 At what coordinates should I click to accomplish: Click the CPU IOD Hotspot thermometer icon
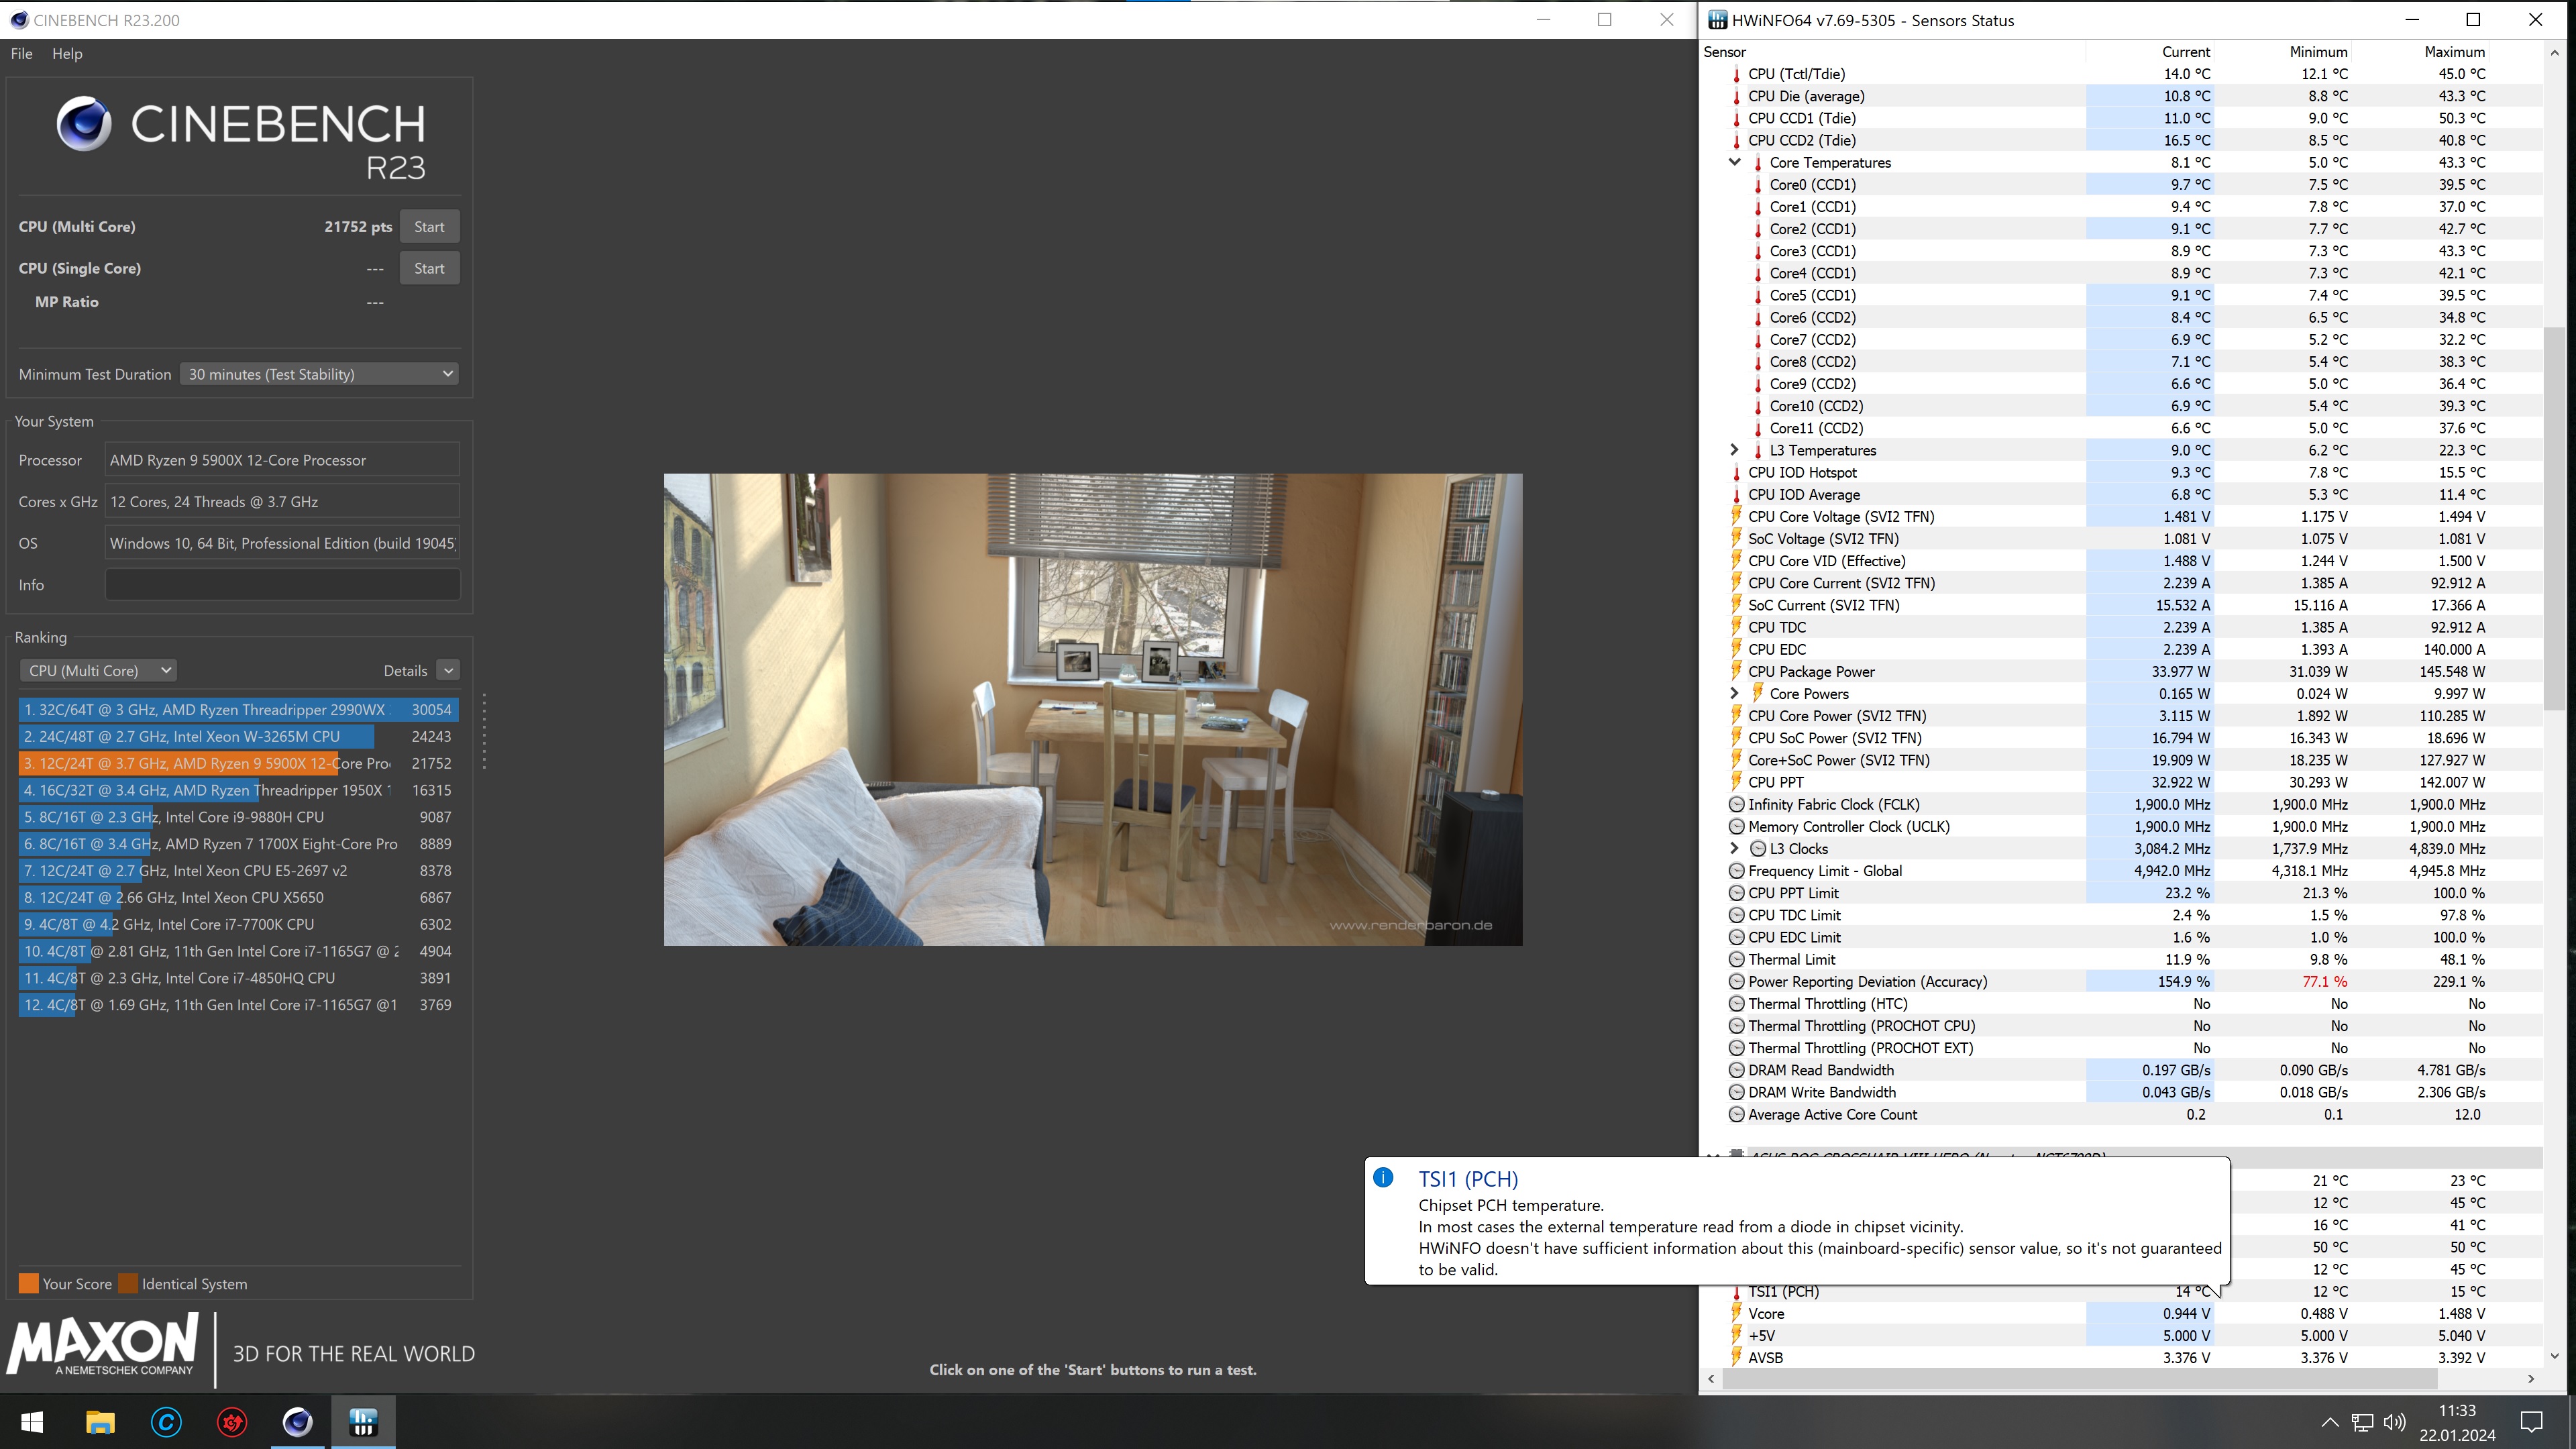click(1736, 473)
